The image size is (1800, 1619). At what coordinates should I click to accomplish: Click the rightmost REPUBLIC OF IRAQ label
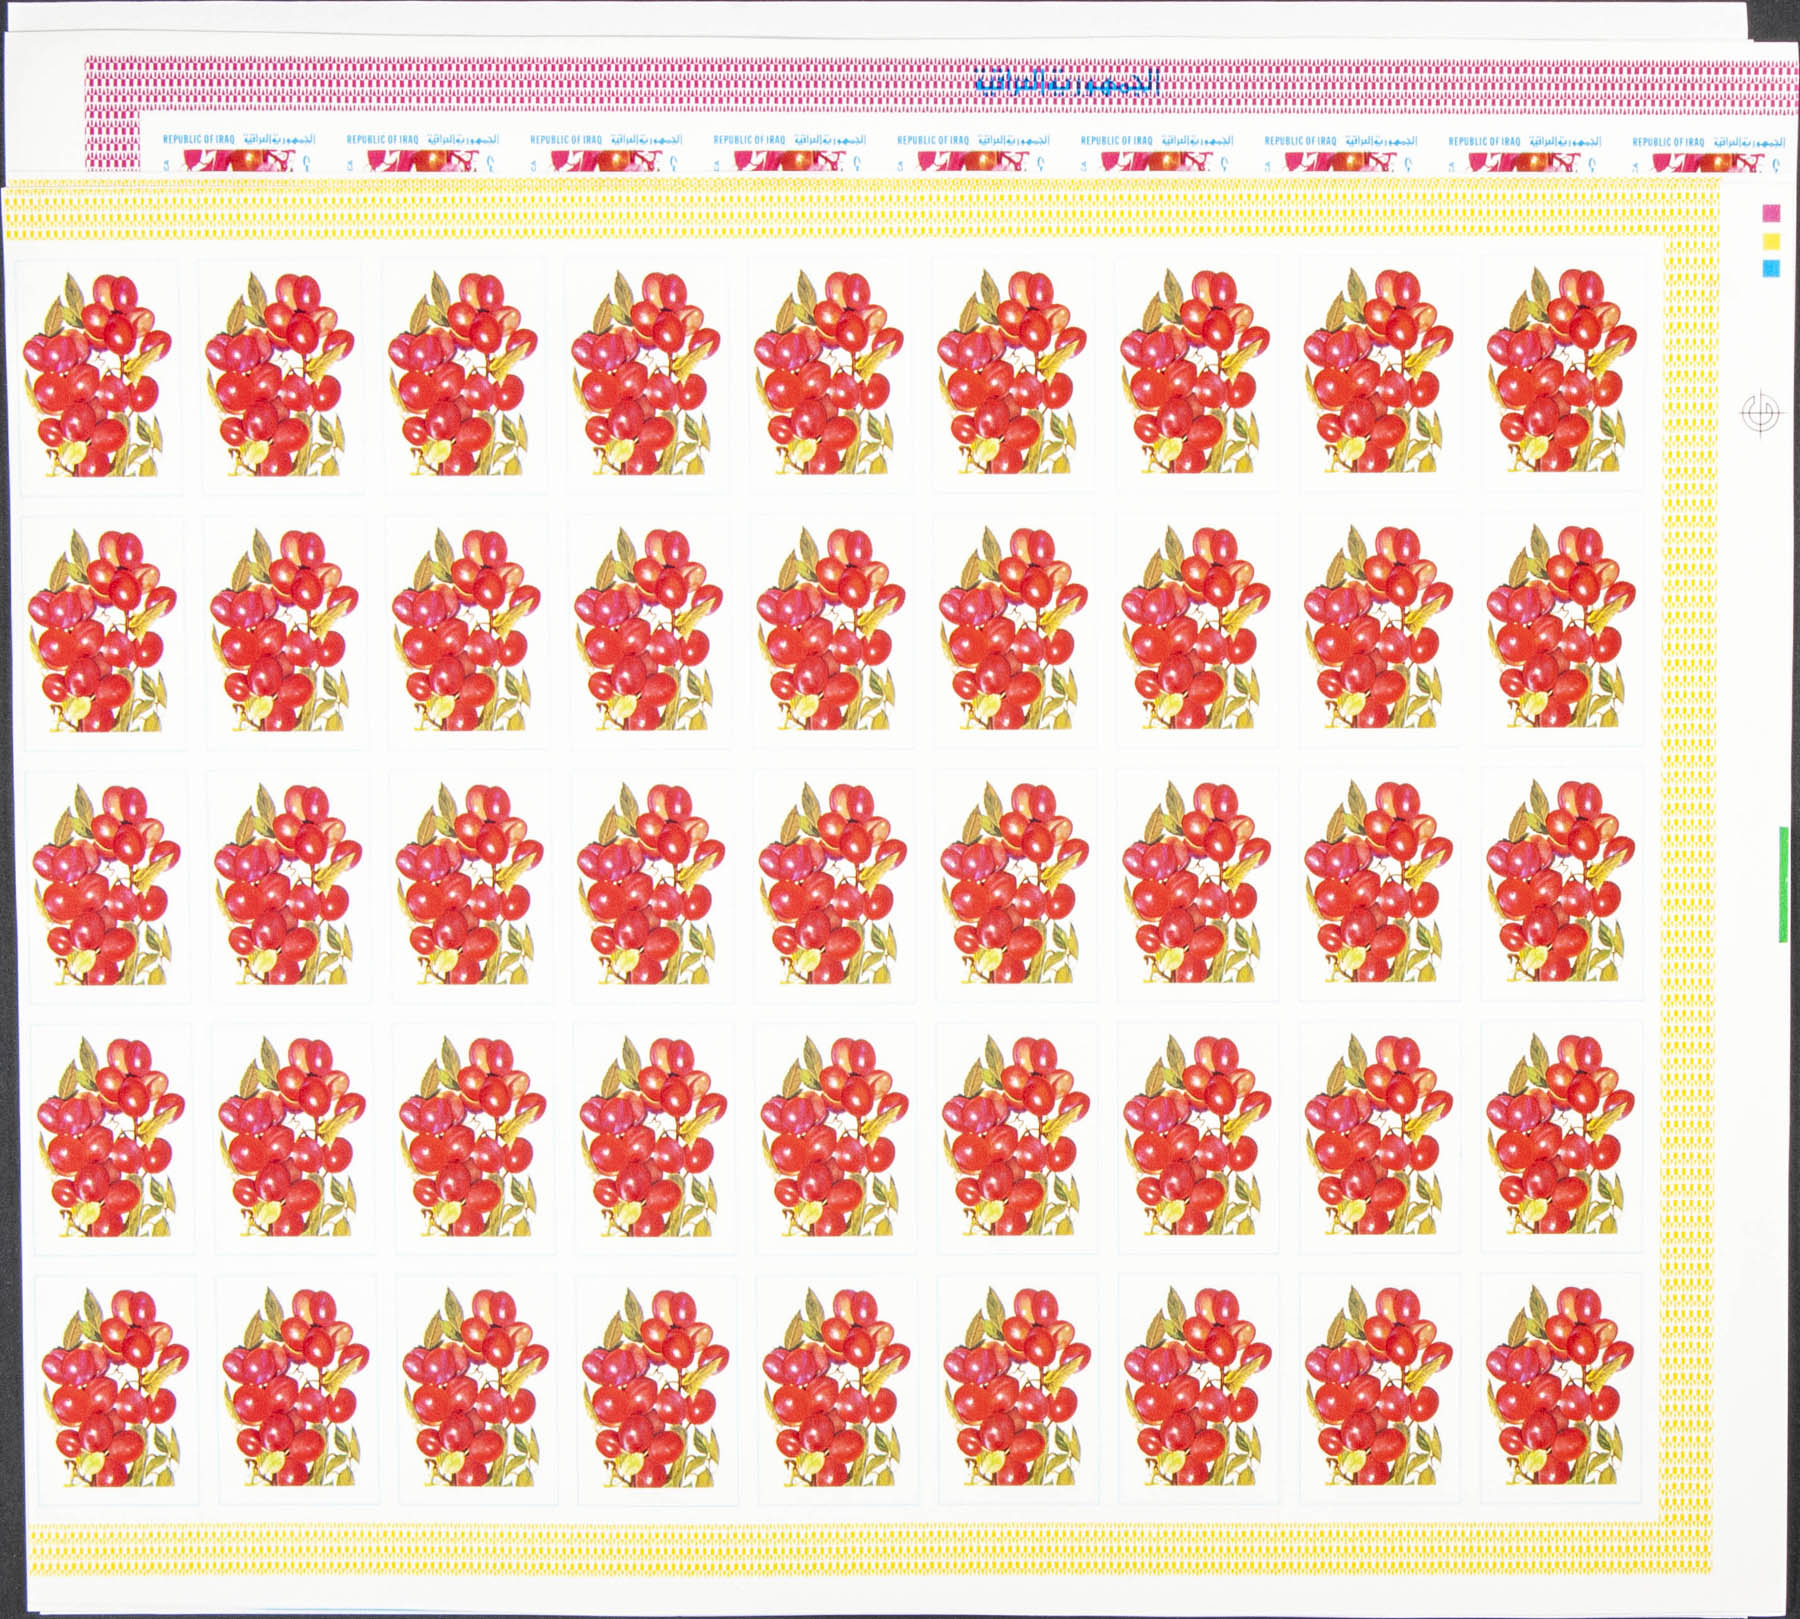click(x=1668, y=142)
